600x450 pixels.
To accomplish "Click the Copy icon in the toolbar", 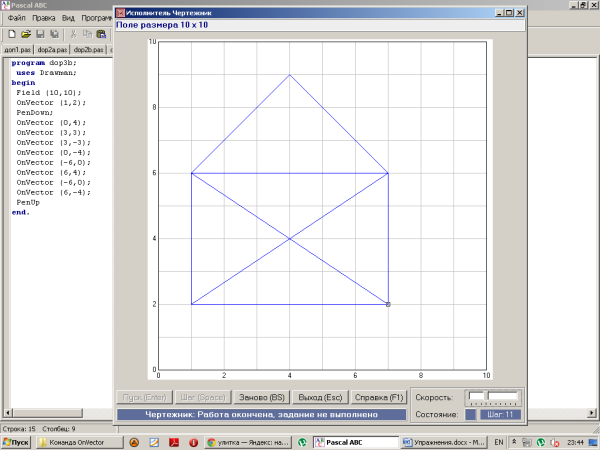I will (x=88, y=33).
